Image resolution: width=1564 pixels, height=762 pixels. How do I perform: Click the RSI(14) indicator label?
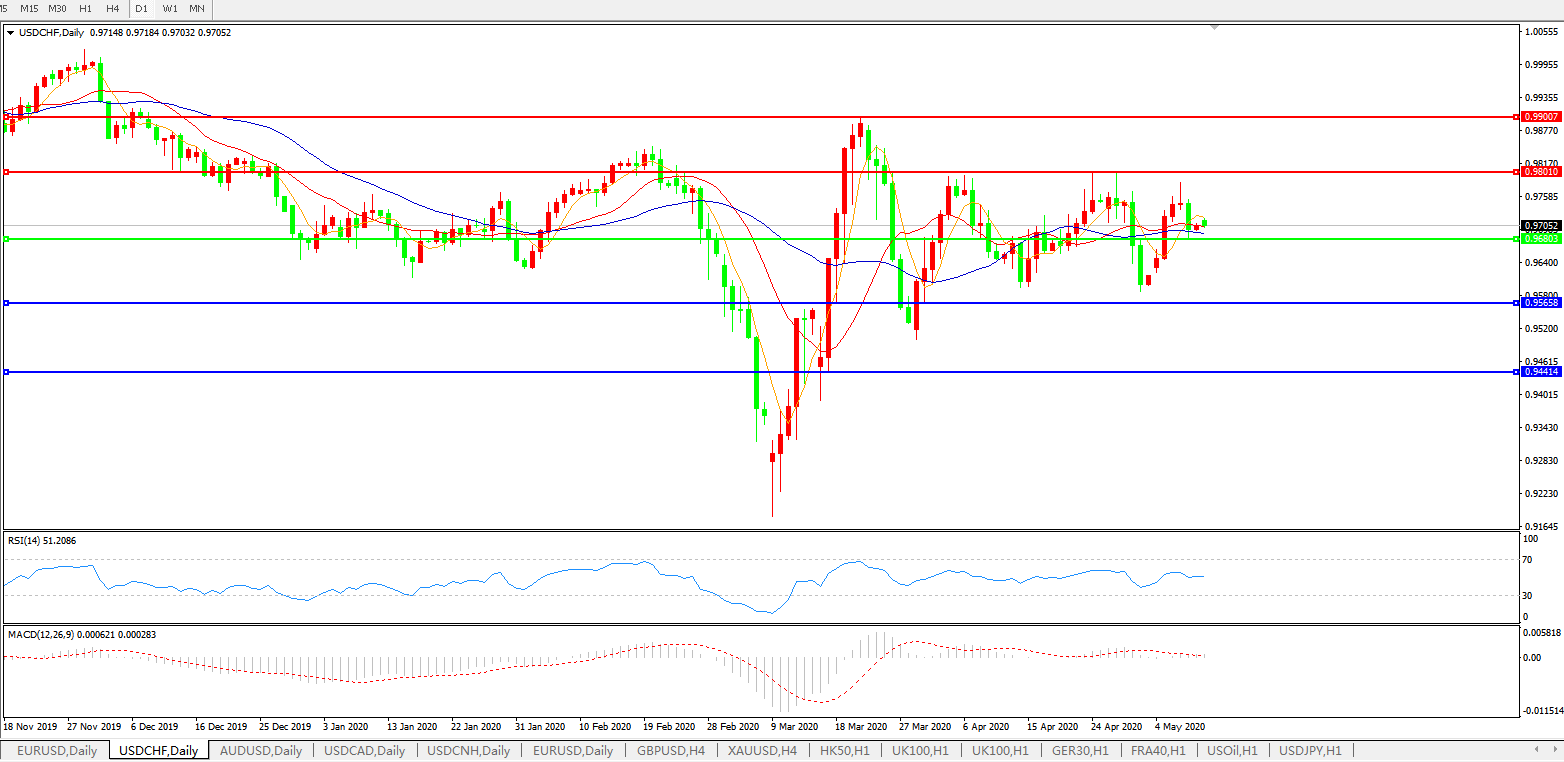point(42,541)
